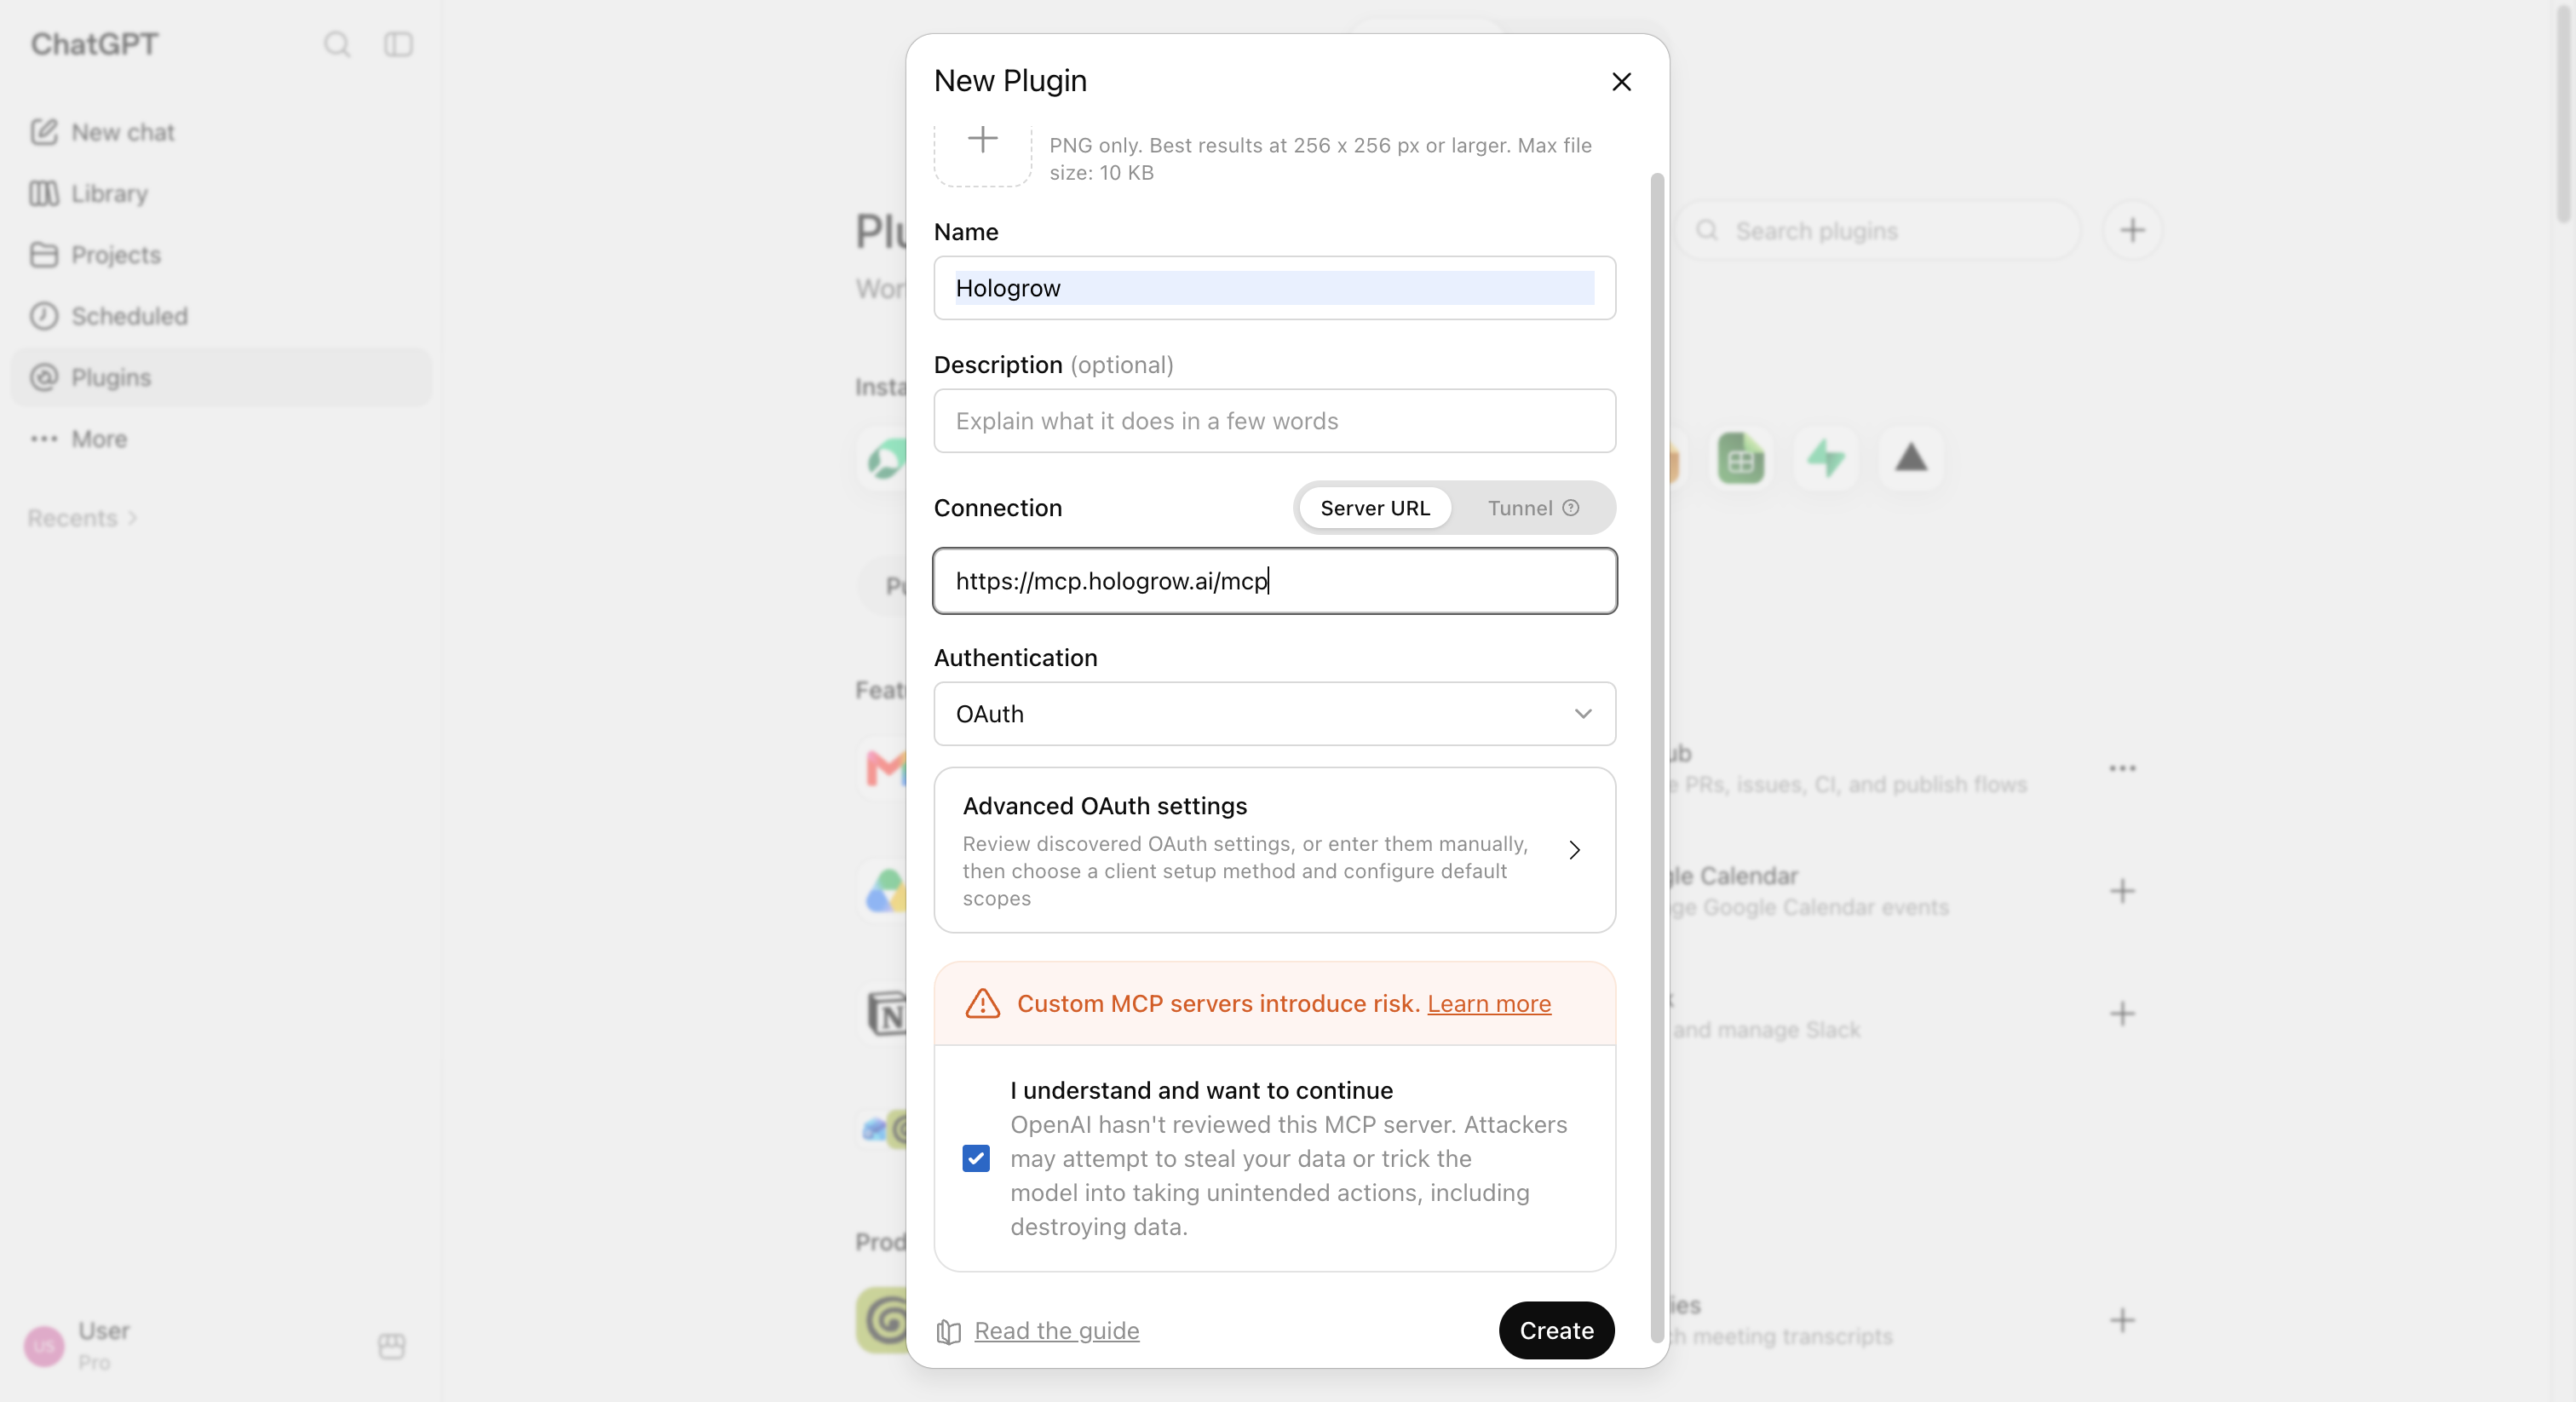Open search in the ChatGPT sidebar
Image resolution: width=2576 pixels, height=1402 pixels.
(337, 44)
